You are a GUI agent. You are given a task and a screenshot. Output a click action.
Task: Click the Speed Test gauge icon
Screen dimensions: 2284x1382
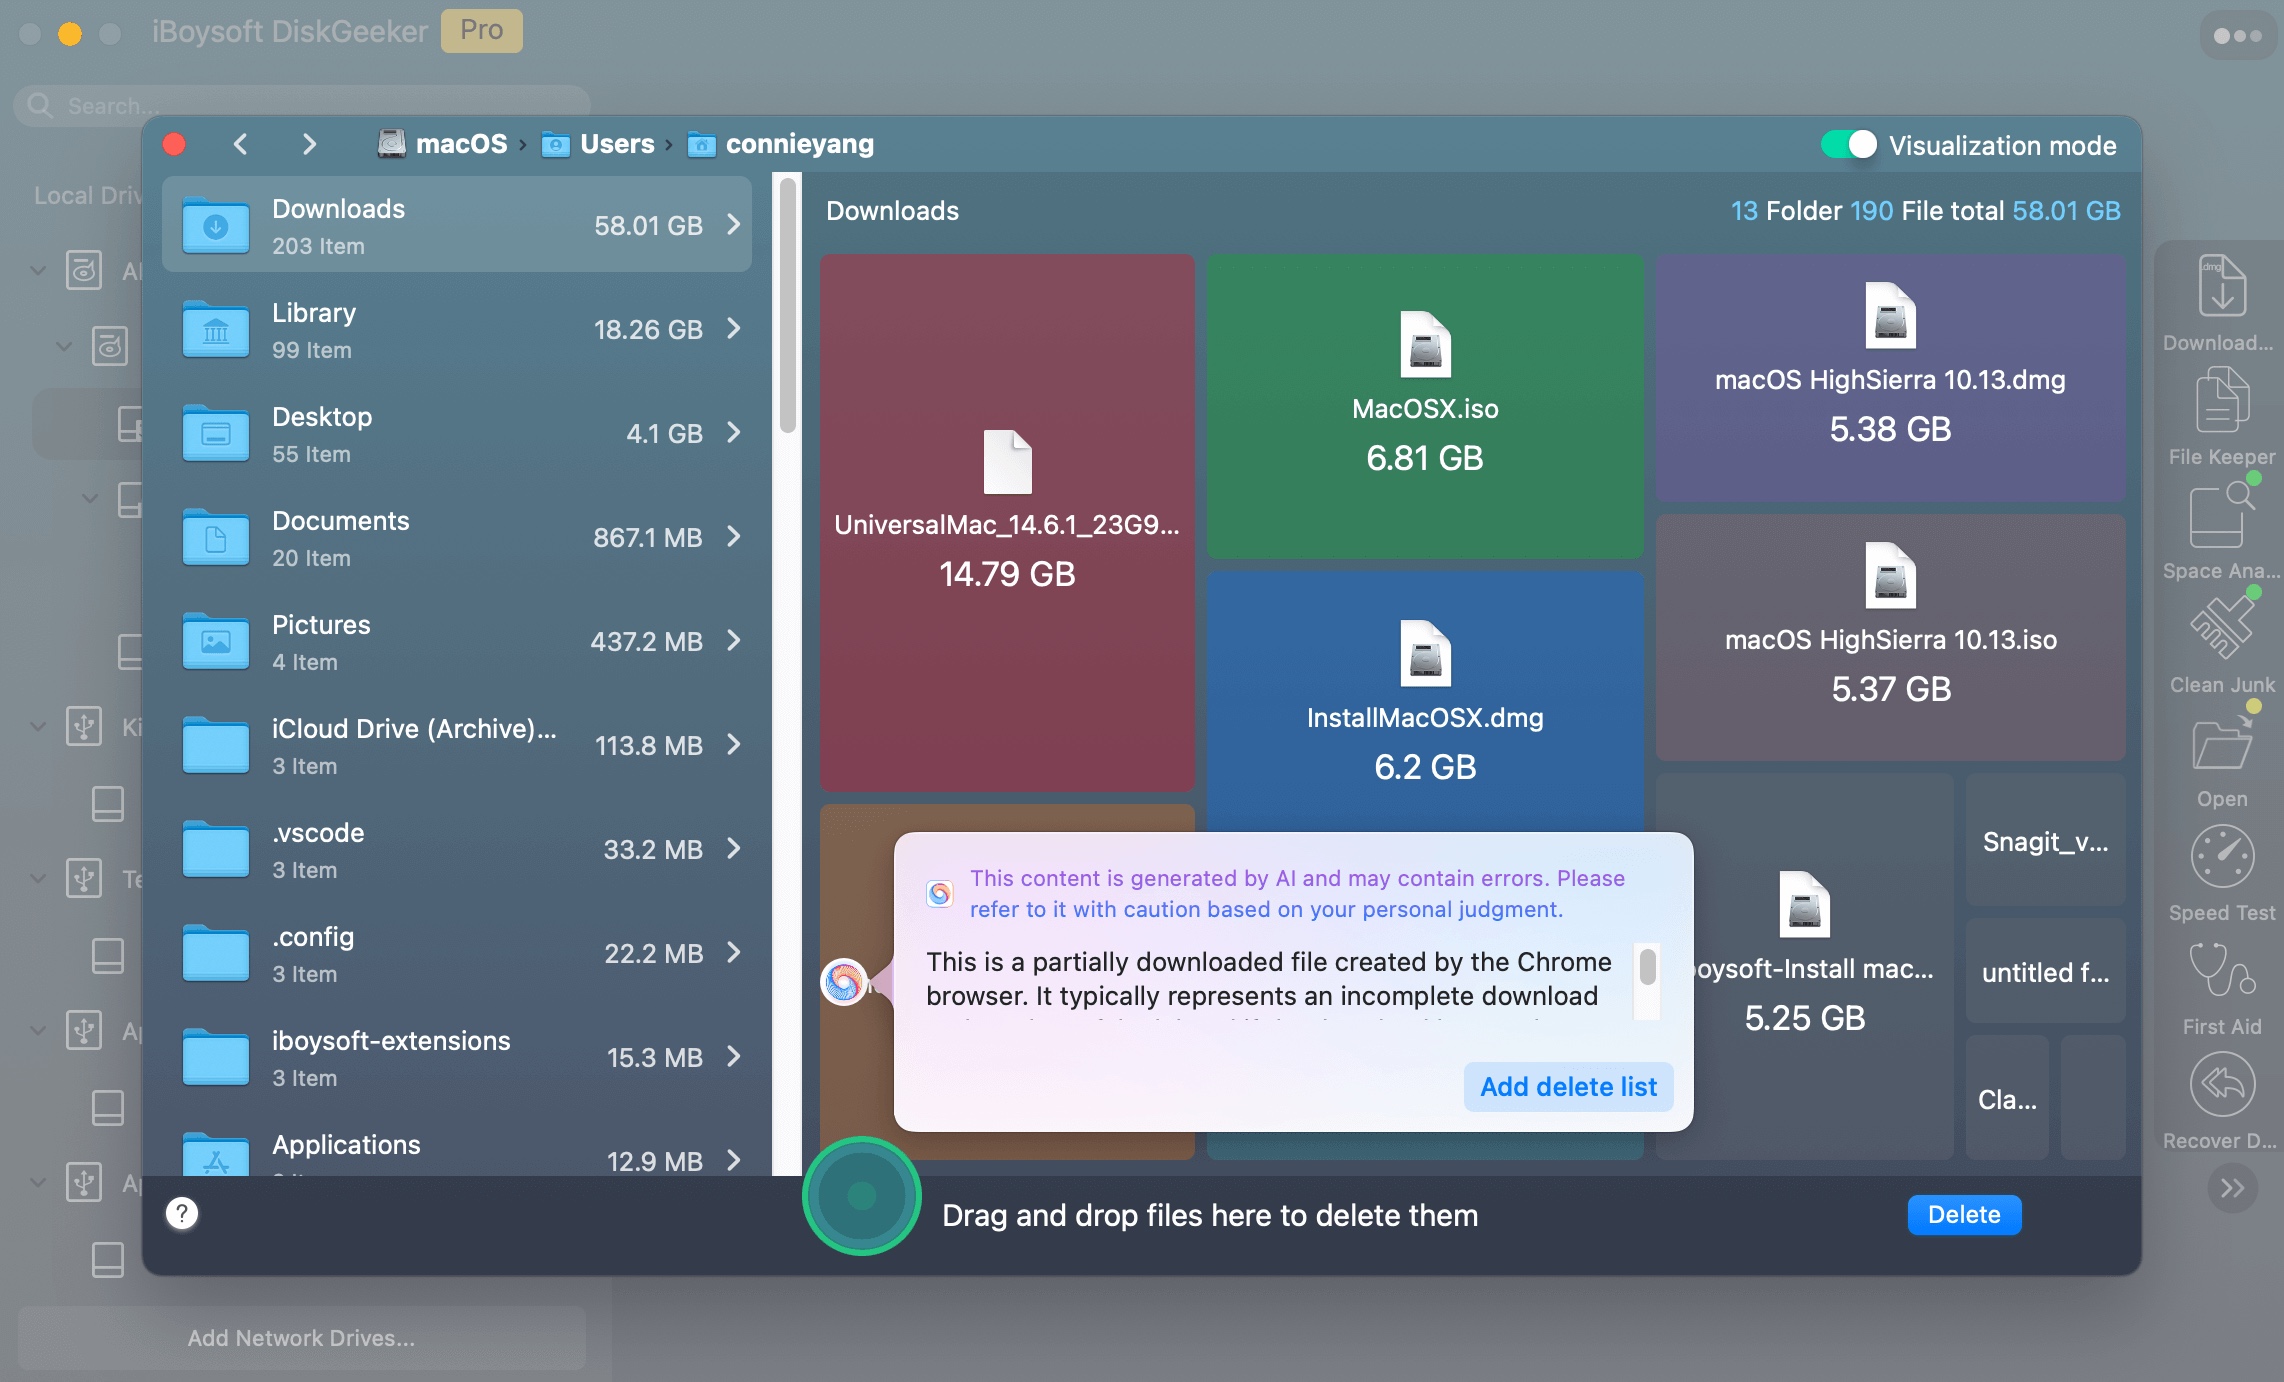click(2221, 857)
